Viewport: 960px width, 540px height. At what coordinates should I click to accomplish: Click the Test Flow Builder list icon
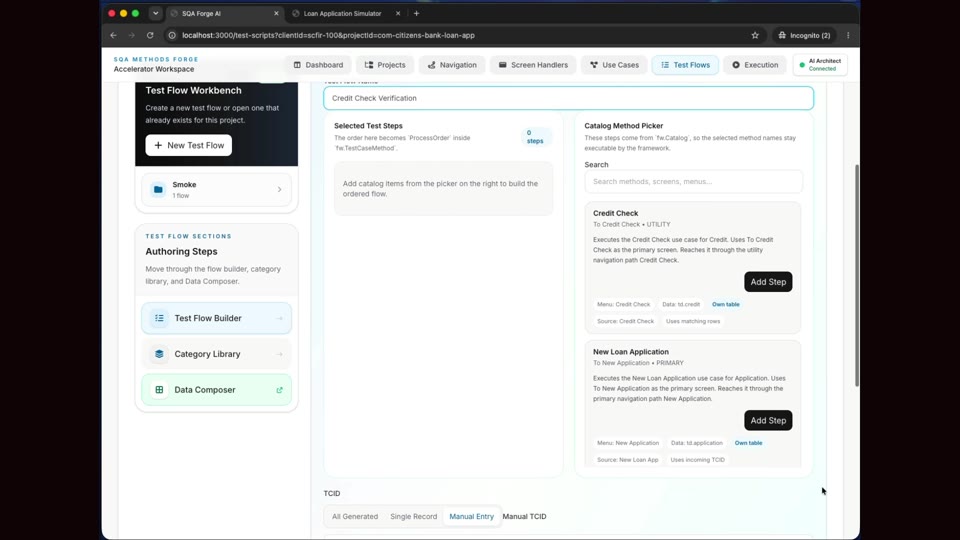159,318
